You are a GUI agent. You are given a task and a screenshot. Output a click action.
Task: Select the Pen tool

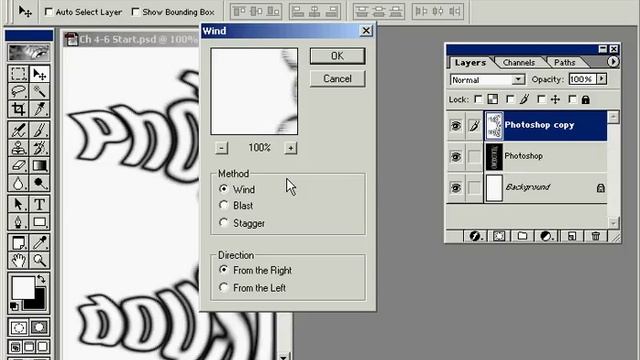18,222
